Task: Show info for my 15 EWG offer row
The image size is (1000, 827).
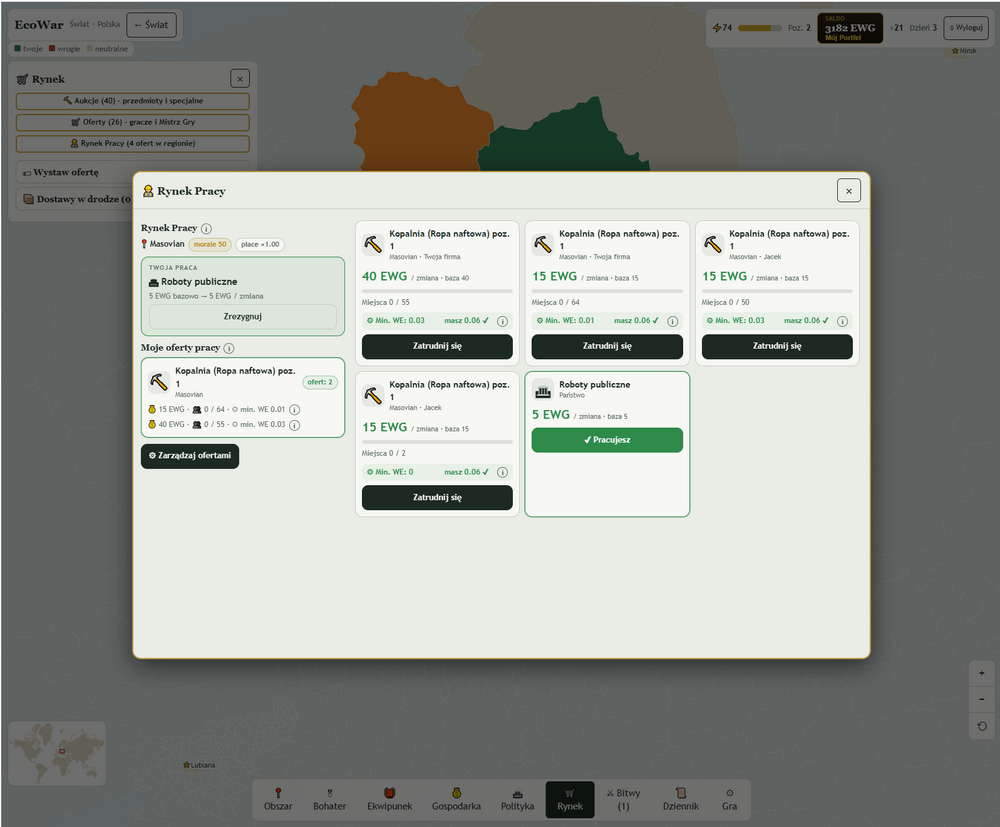Action: [x=295, y=410]
